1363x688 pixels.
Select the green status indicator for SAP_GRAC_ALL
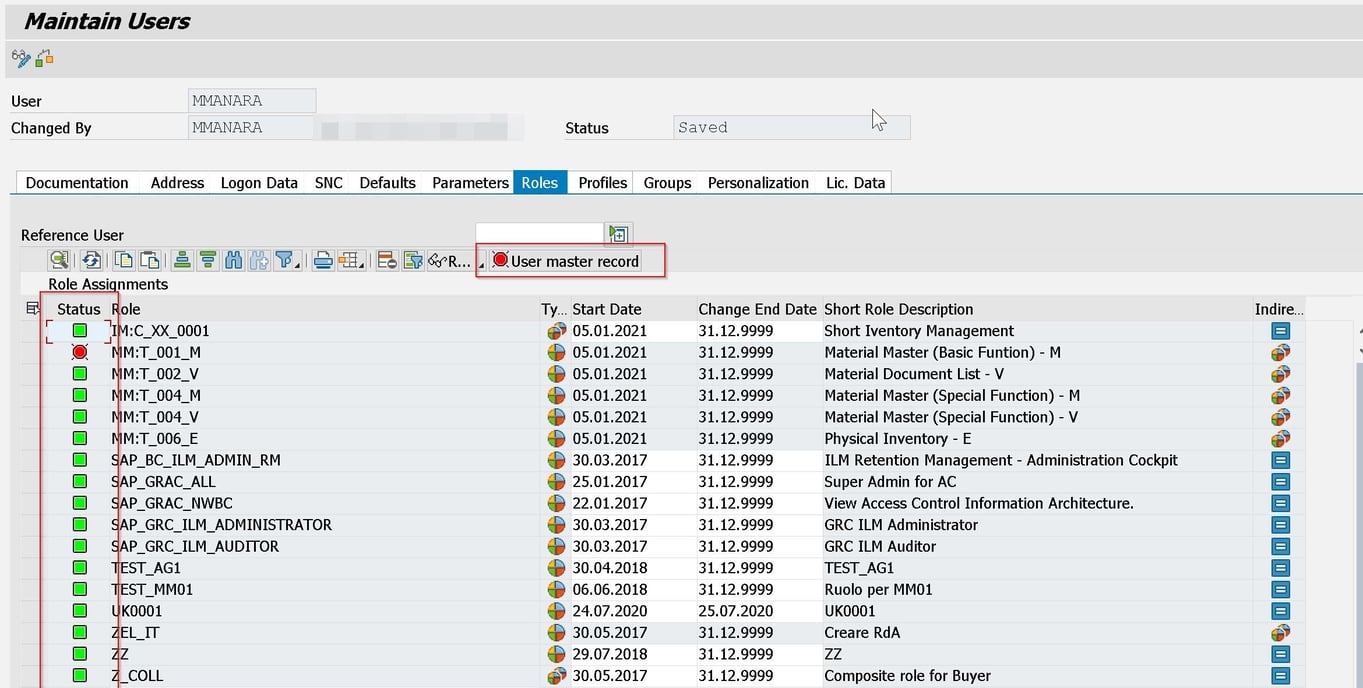tap(79, 481)
